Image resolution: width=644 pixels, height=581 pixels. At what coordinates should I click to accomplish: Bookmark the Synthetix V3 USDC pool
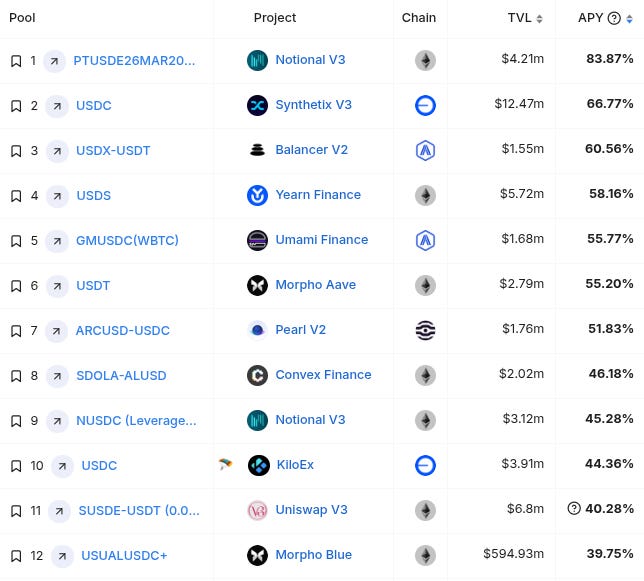[x=16, y=106]
